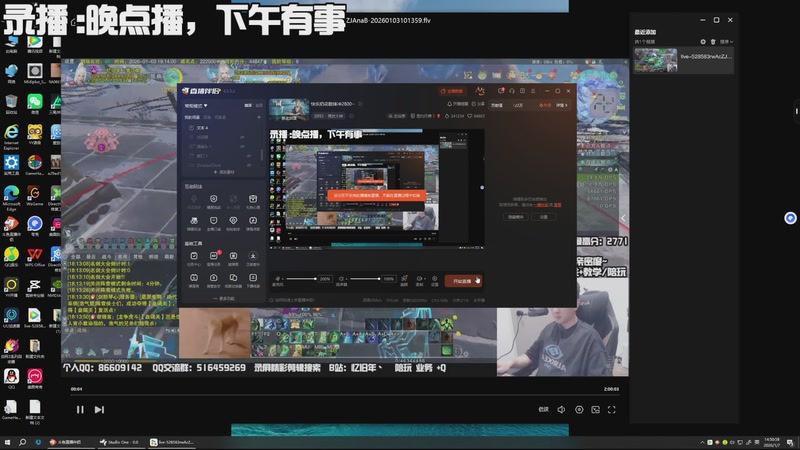Launch WeChat from the desktop
The height and width of the screenshot is (450, 800).
pyautogui.click(x=35, y=104)
